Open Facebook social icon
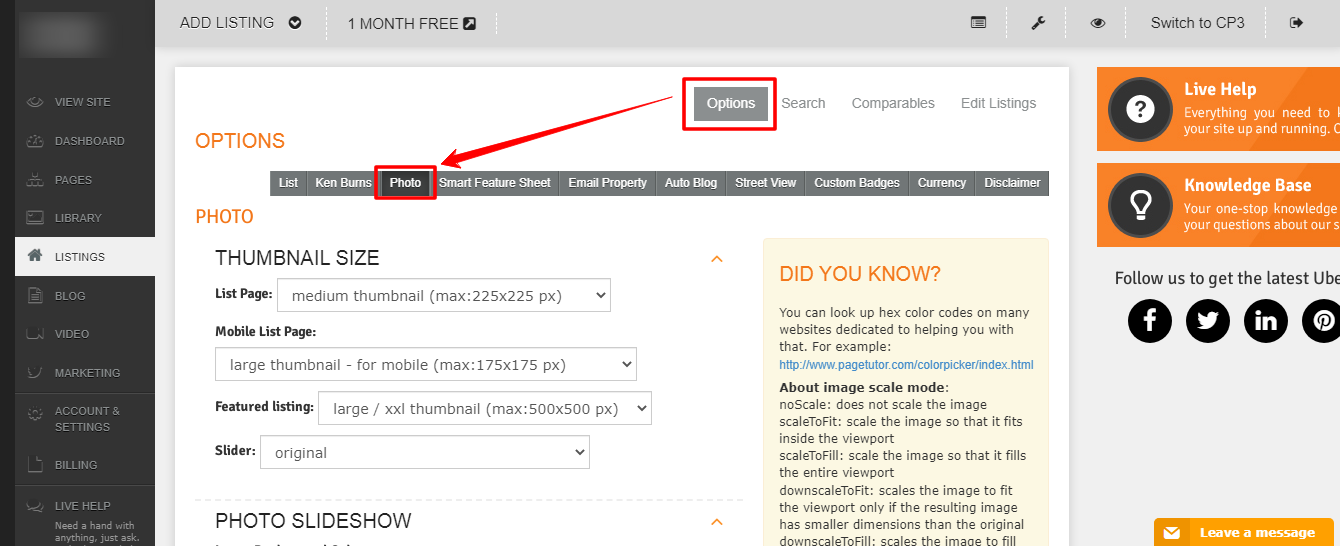Screen dimensions: 1340x546 pos(1150,320)
